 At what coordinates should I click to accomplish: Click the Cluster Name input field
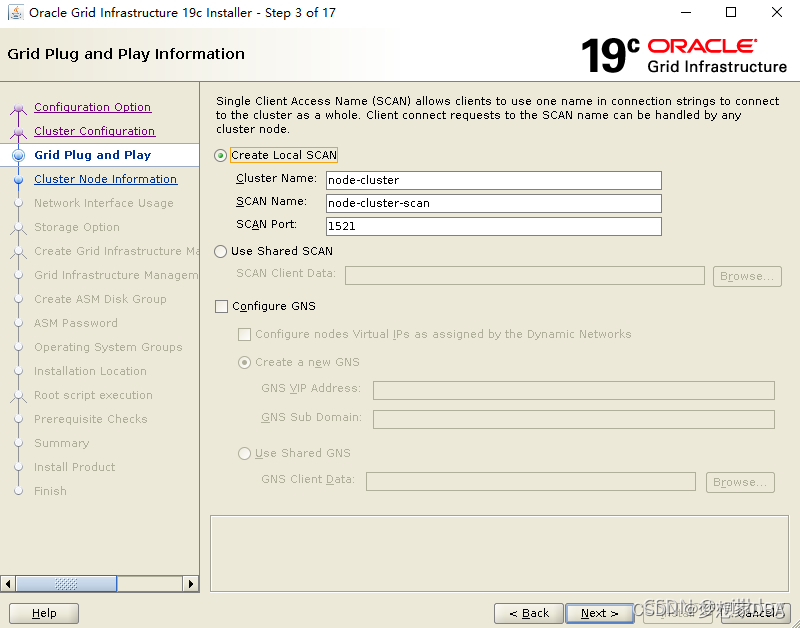point(494,180)
